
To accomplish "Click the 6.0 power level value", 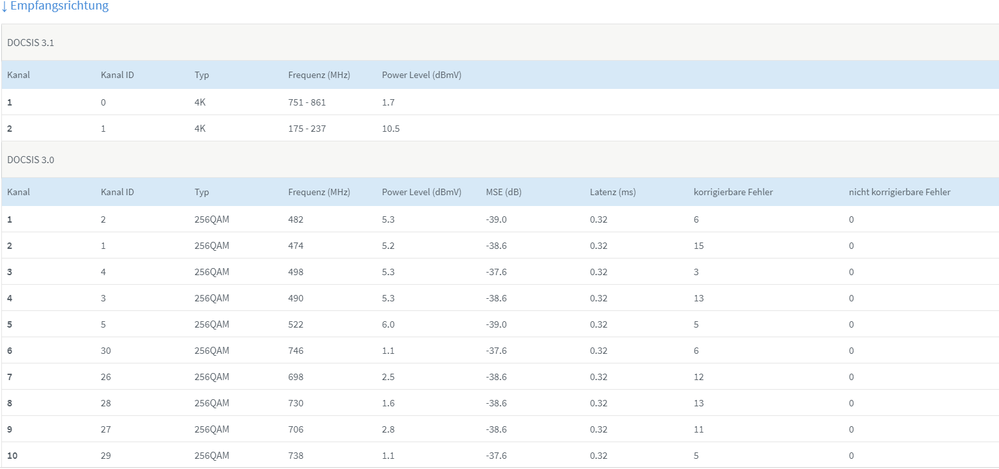I will point(390,324).
